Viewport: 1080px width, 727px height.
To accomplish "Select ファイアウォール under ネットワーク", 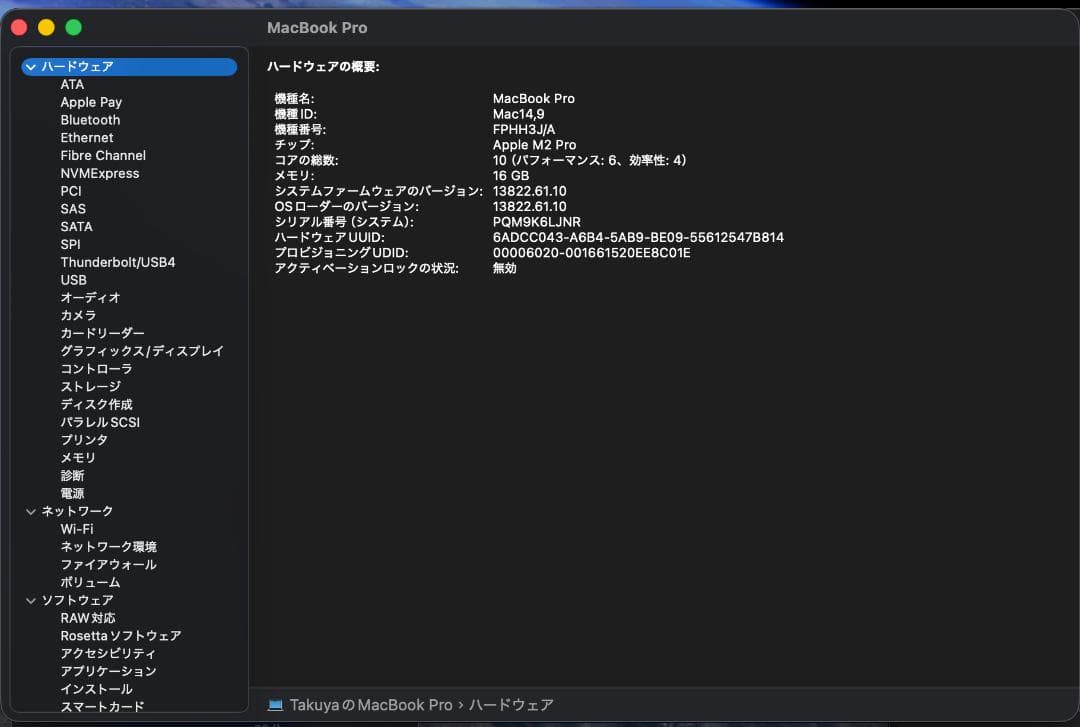I will (106, 564).
